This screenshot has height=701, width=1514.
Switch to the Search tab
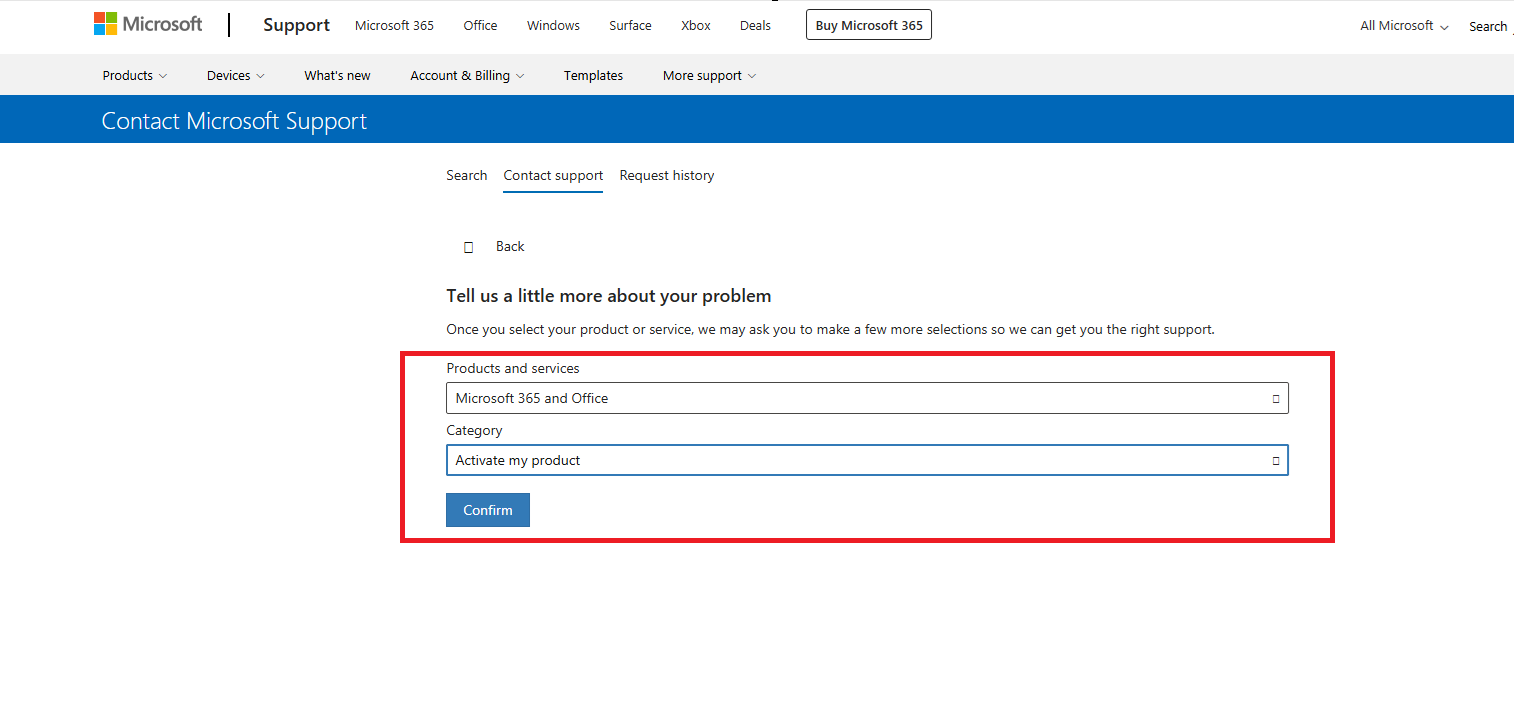(467, 175)
